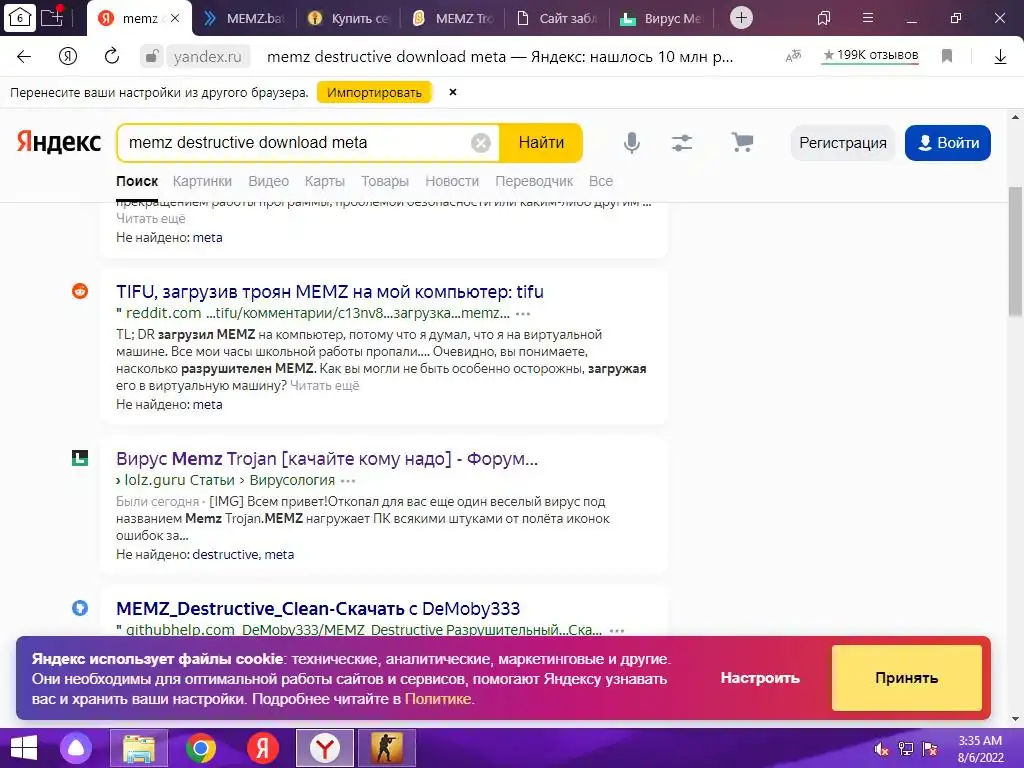This screenshot has width=1024, height=768.
Task: Add a new browser tab with plus
Action: pyautogui.click(x=741, y=18)
